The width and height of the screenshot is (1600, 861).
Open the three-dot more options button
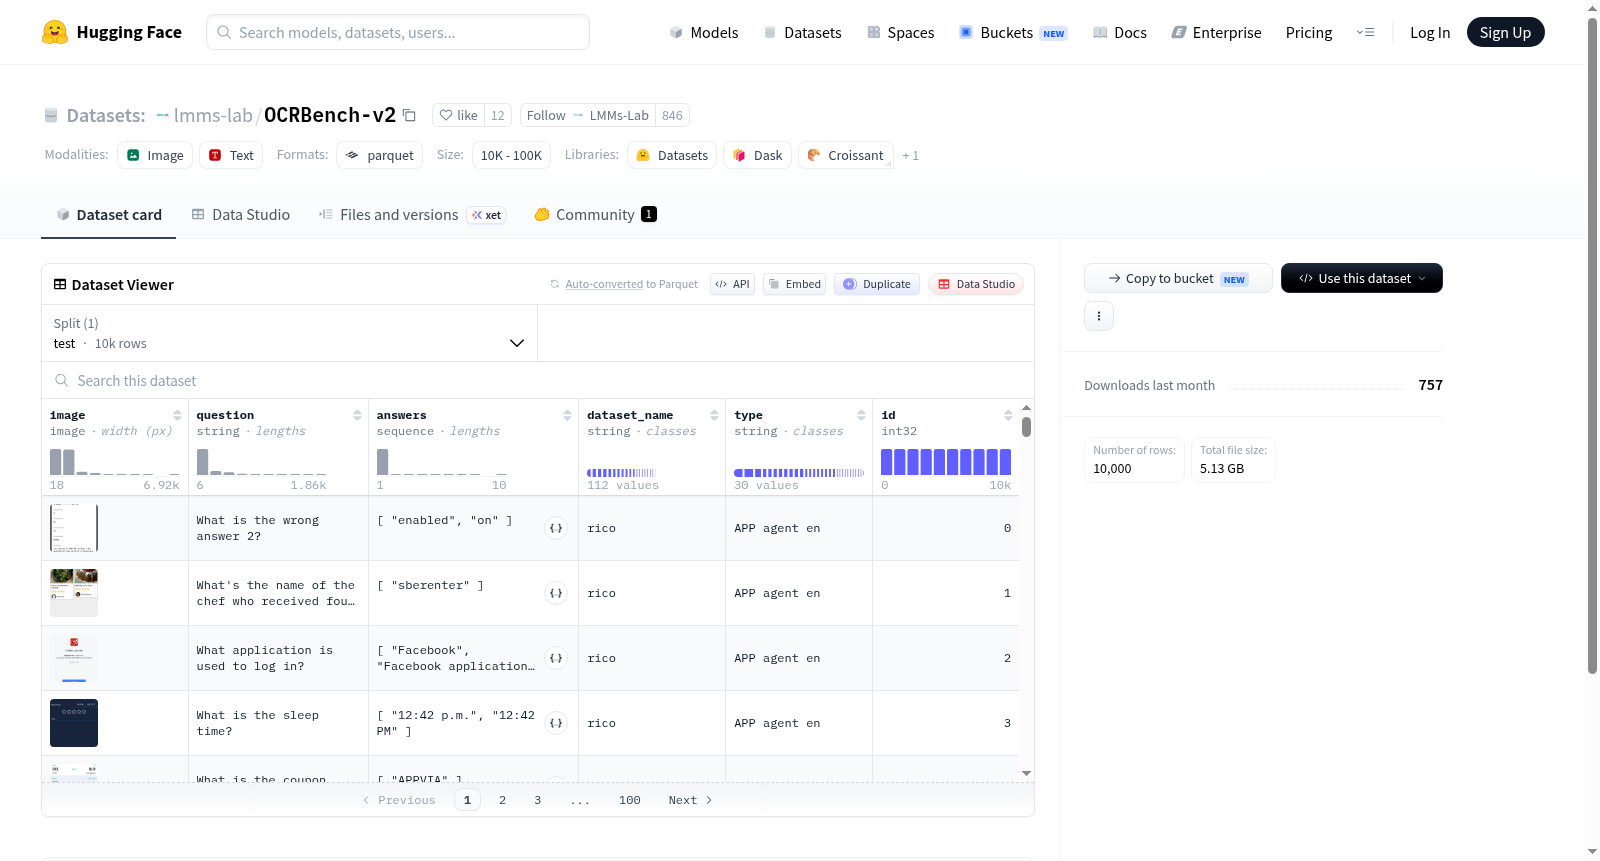(1099, 316)
